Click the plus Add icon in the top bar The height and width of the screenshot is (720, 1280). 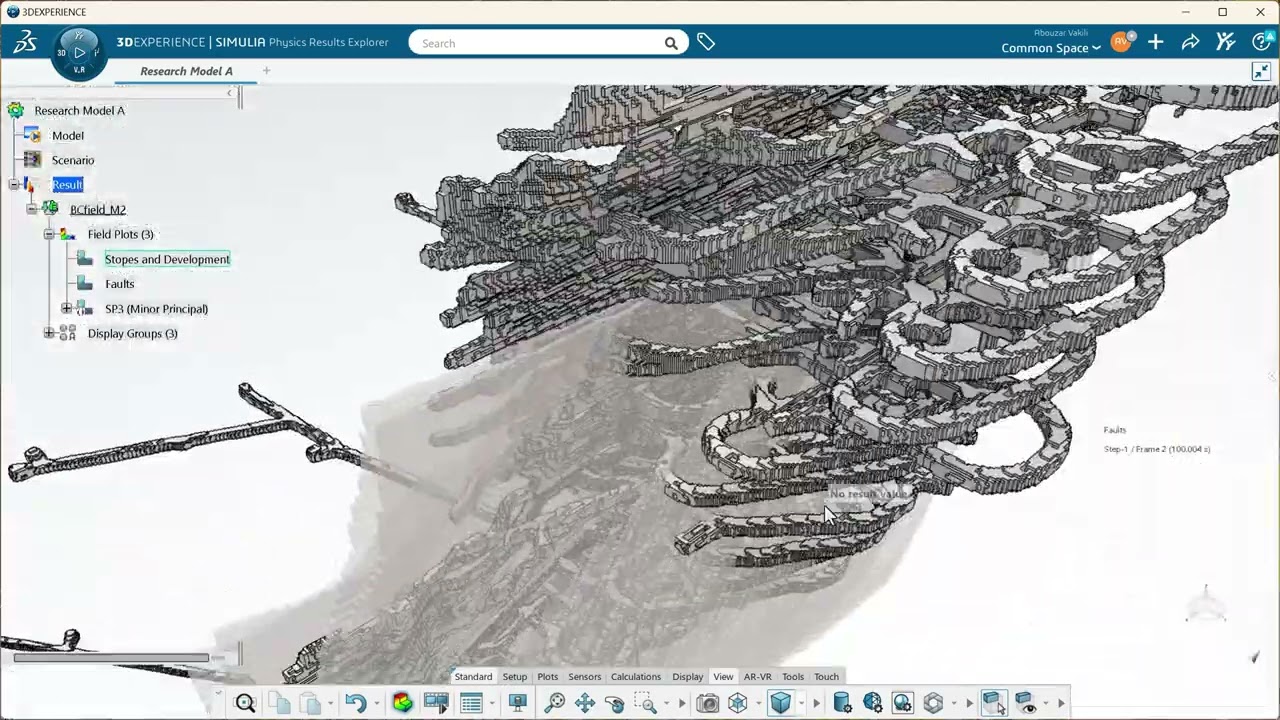coord(1155,42)
